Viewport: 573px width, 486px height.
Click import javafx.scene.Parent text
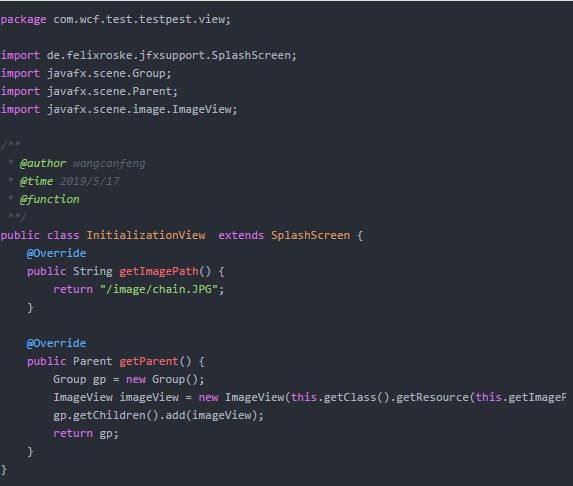[89, 91]
